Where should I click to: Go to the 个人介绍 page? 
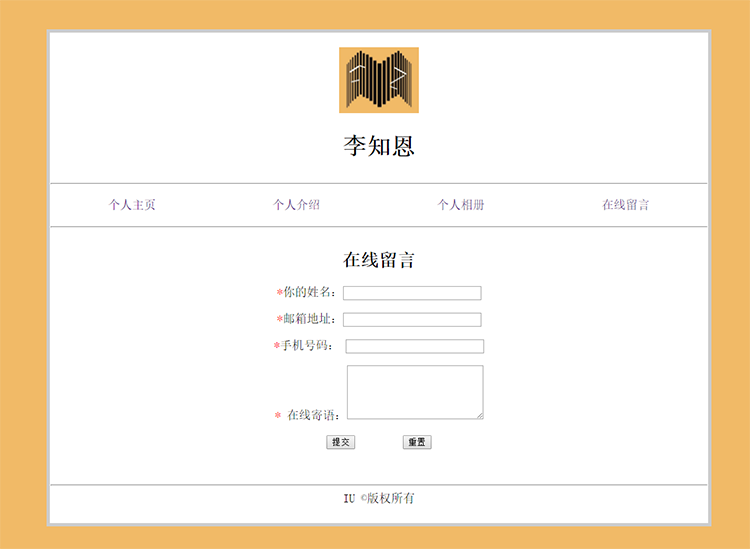pos(296,205)
